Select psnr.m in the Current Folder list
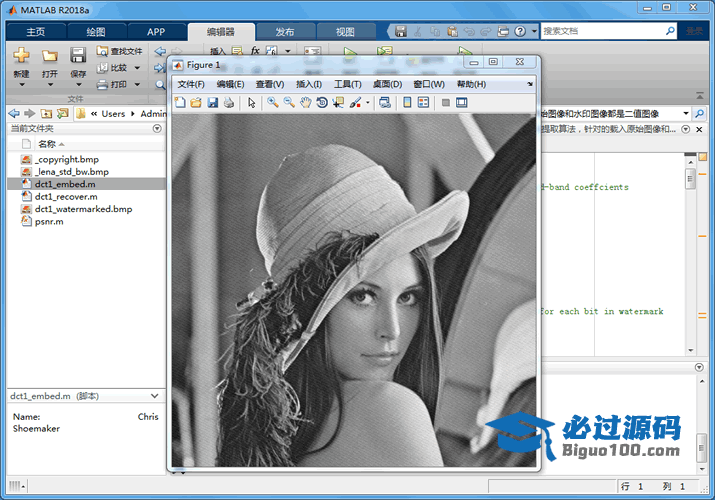715x500 pixels. [x=49, y=222]
